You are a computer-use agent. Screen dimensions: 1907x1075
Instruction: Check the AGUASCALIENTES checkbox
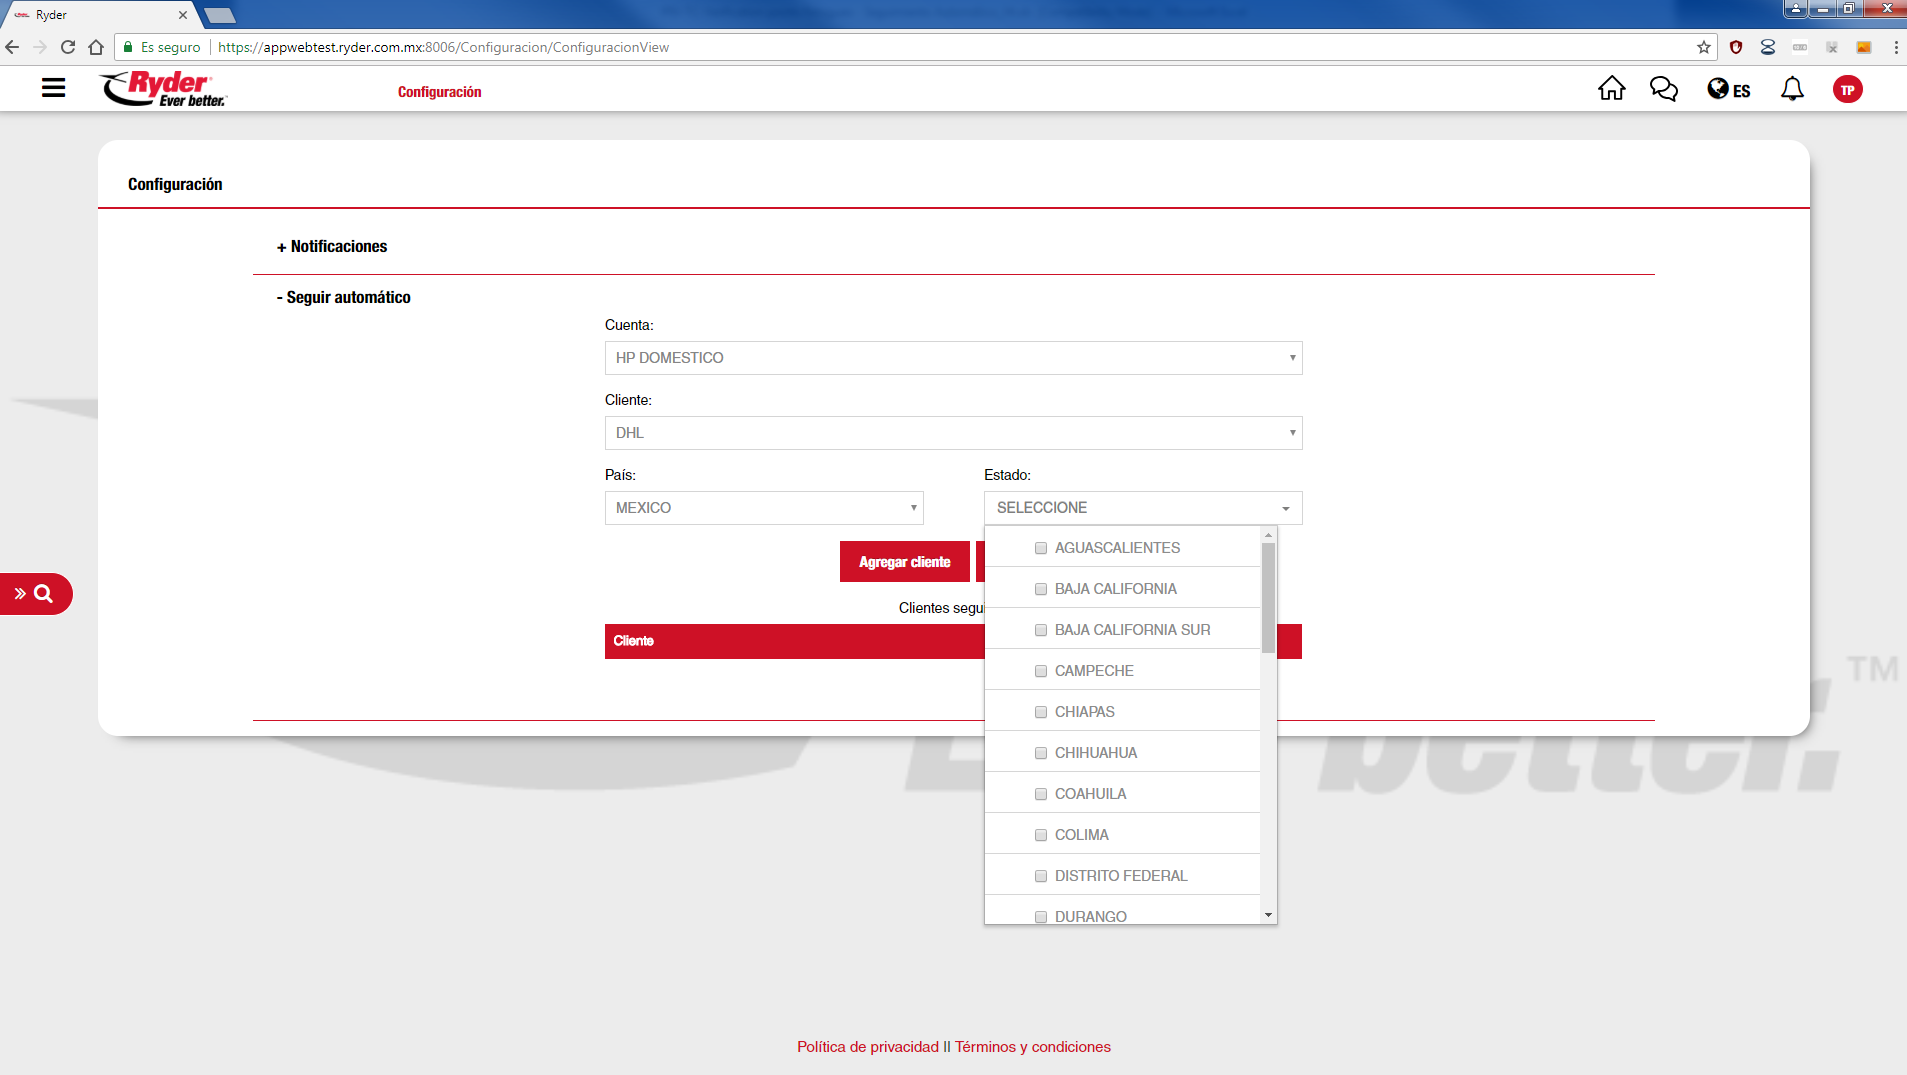[1041, 548]
